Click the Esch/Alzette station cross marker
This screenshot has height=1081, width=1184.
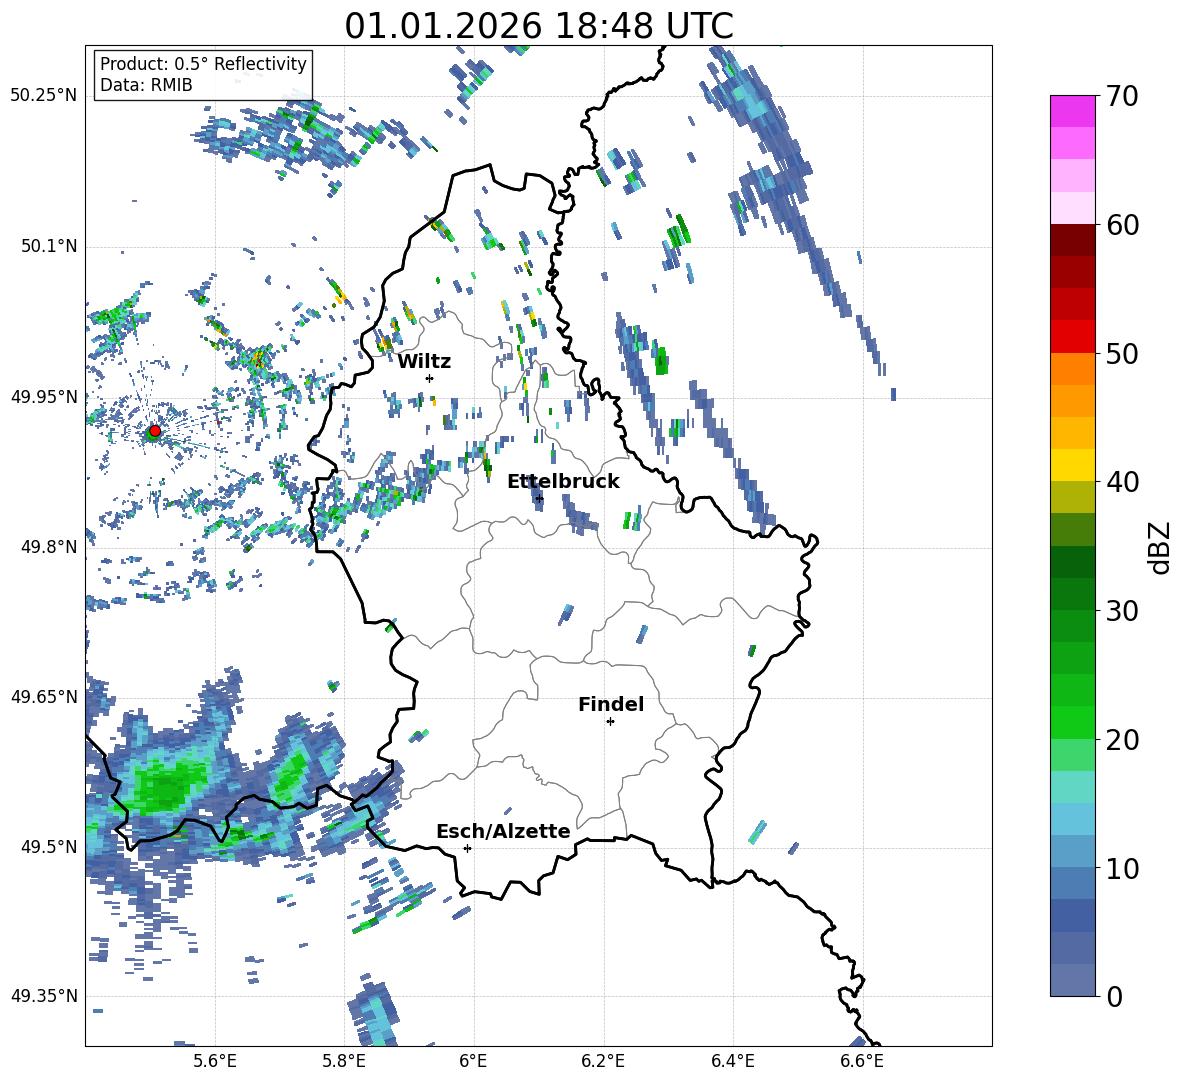click(467, 848)
